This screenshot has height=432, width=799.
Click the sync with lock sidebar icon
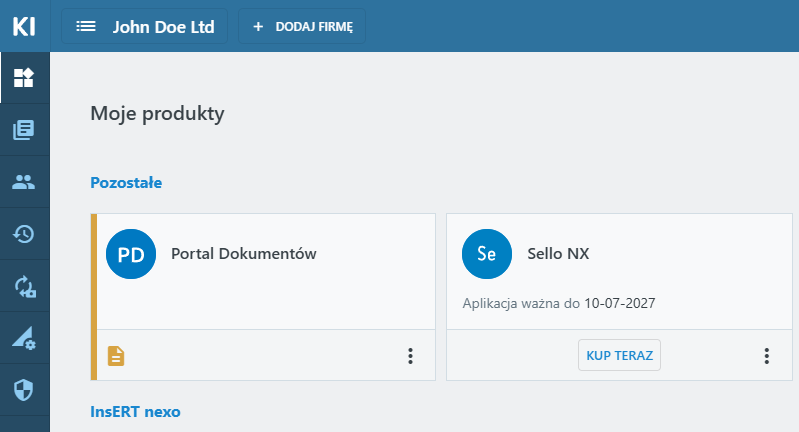click(24, 287)
